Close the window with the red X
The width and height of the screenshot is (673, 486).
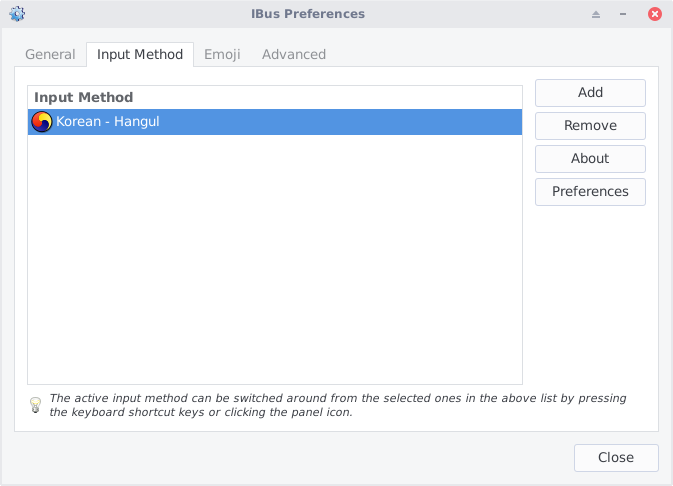click(655, 14)
